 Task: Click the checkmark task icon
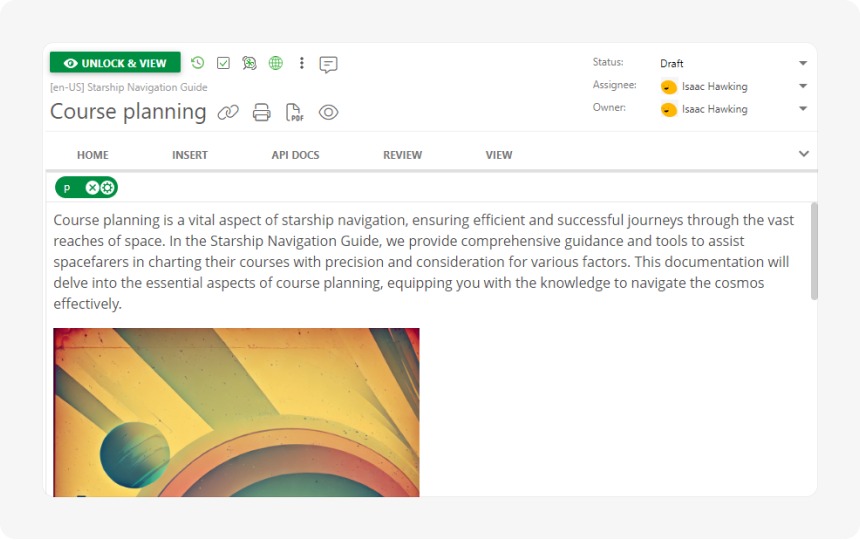(223, 63)
